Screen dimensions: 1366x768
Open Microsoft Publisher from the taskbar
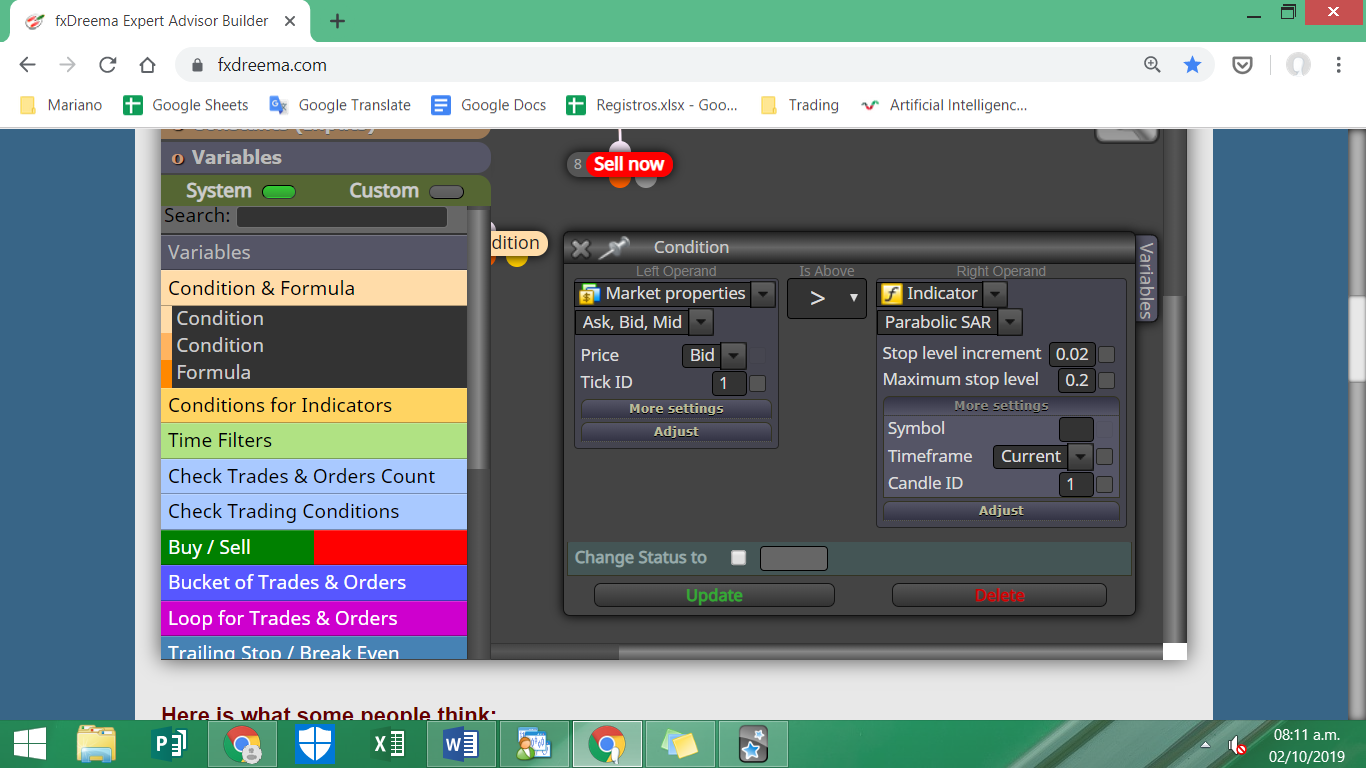168,744
